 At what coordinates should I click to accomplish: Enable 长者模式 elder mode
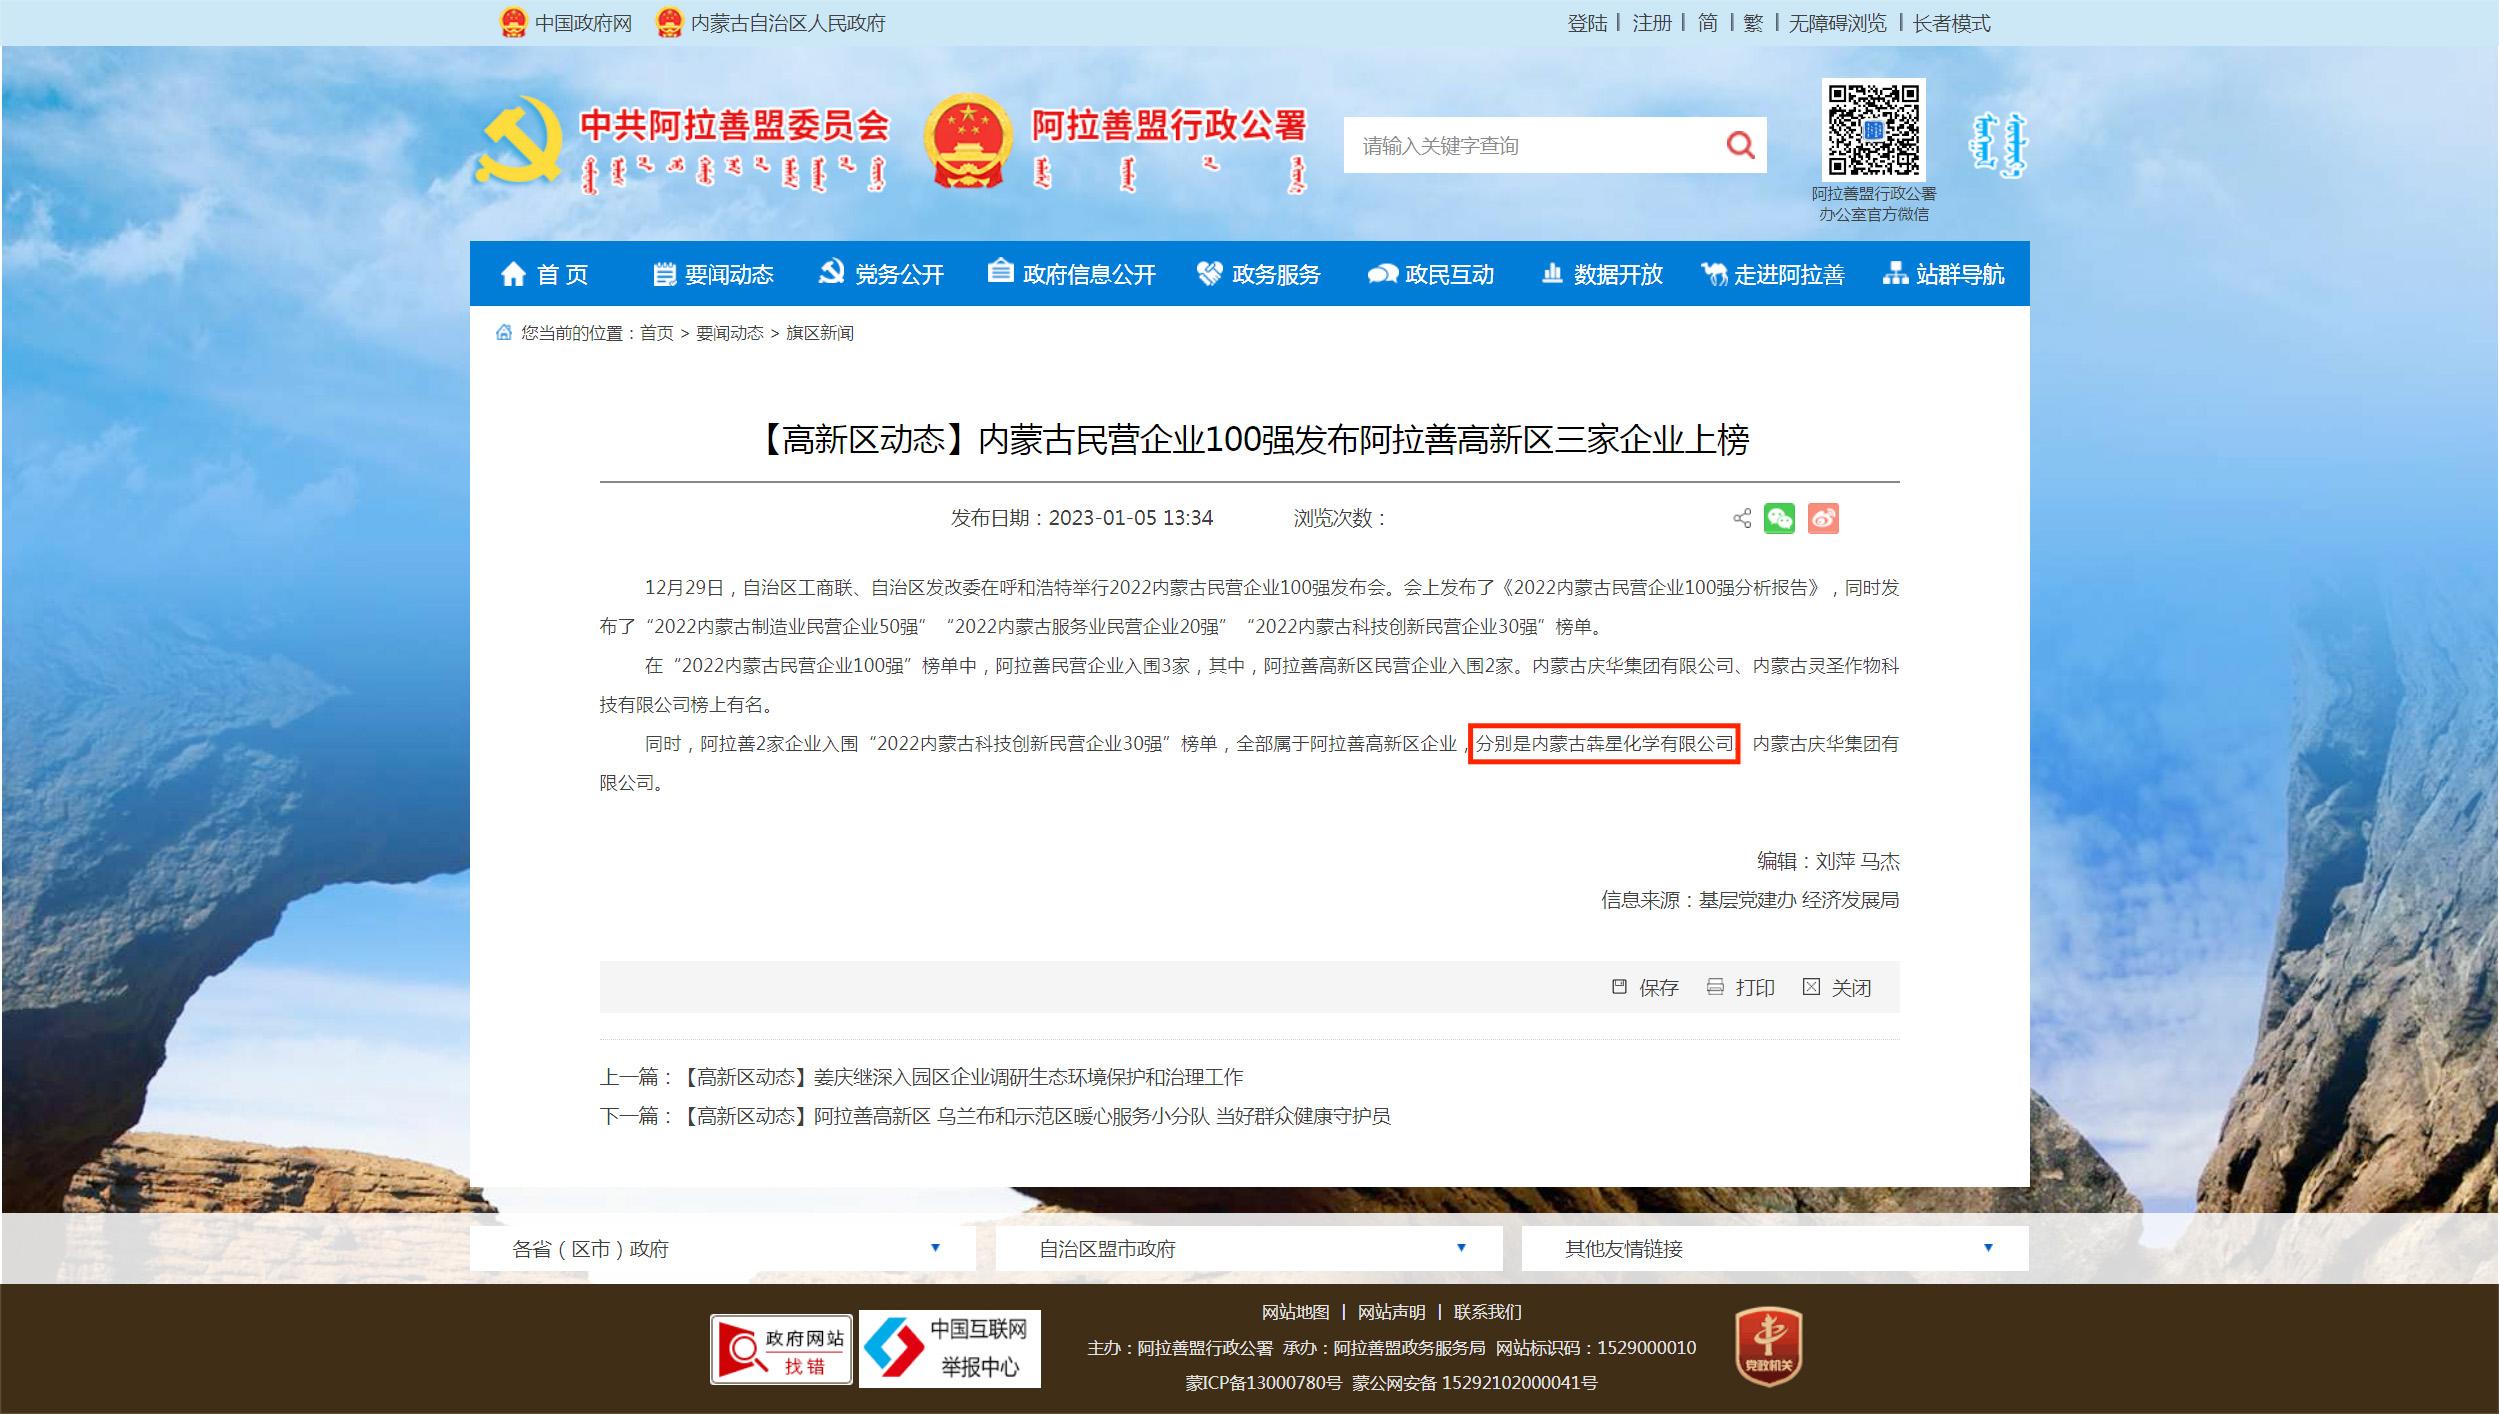[x=1951, y=23]
